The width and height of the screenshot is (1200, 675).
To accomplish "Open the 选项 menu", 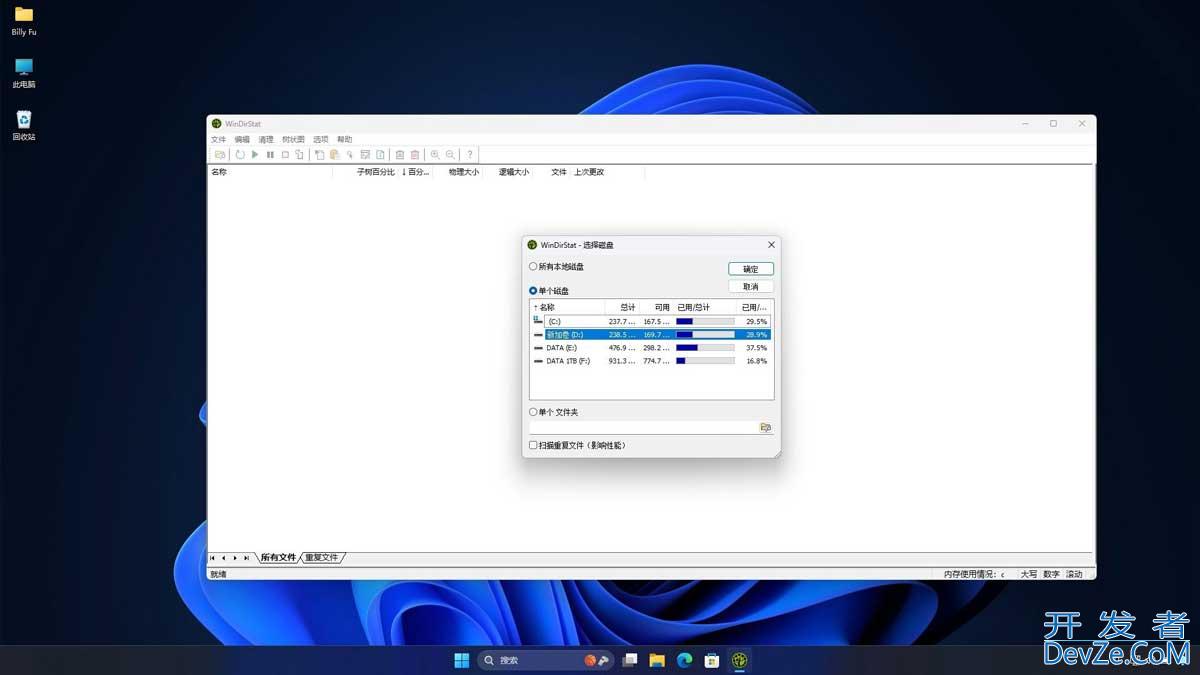I will tap(321, 140).
